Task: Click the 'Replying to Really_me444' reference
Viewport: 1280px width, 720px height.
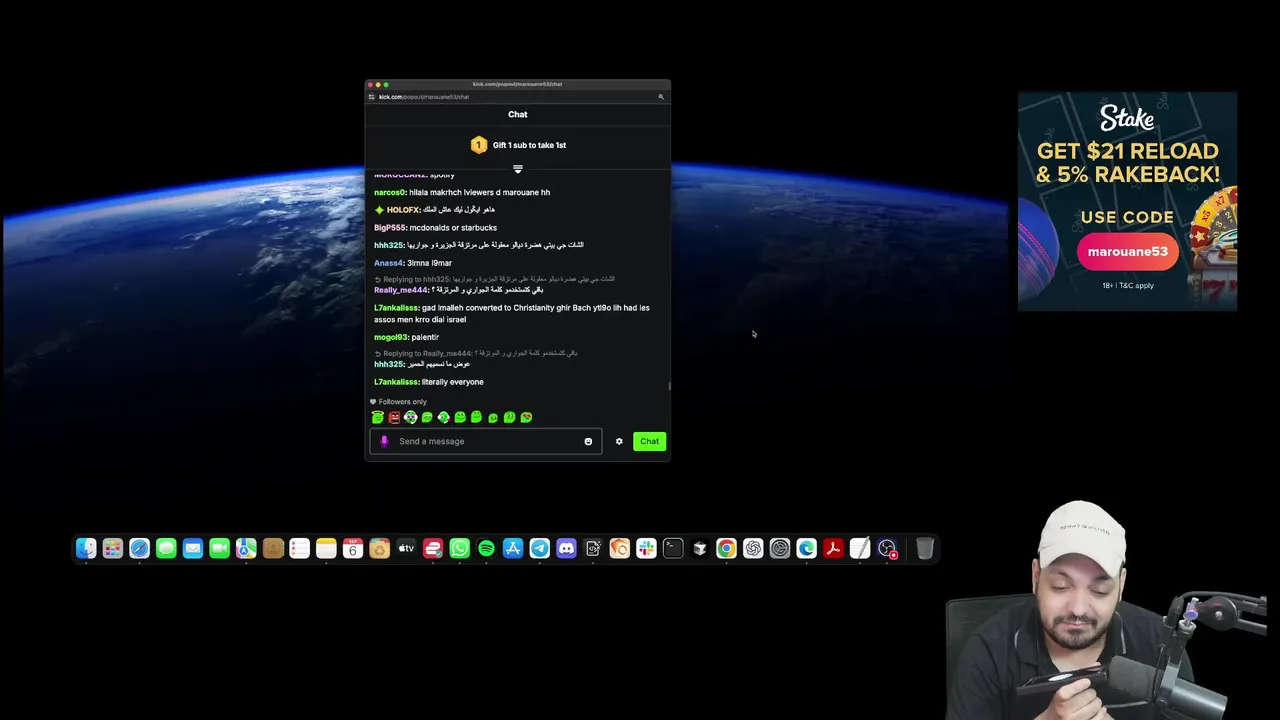Action: pyautogui.click(x=476, y=353)
